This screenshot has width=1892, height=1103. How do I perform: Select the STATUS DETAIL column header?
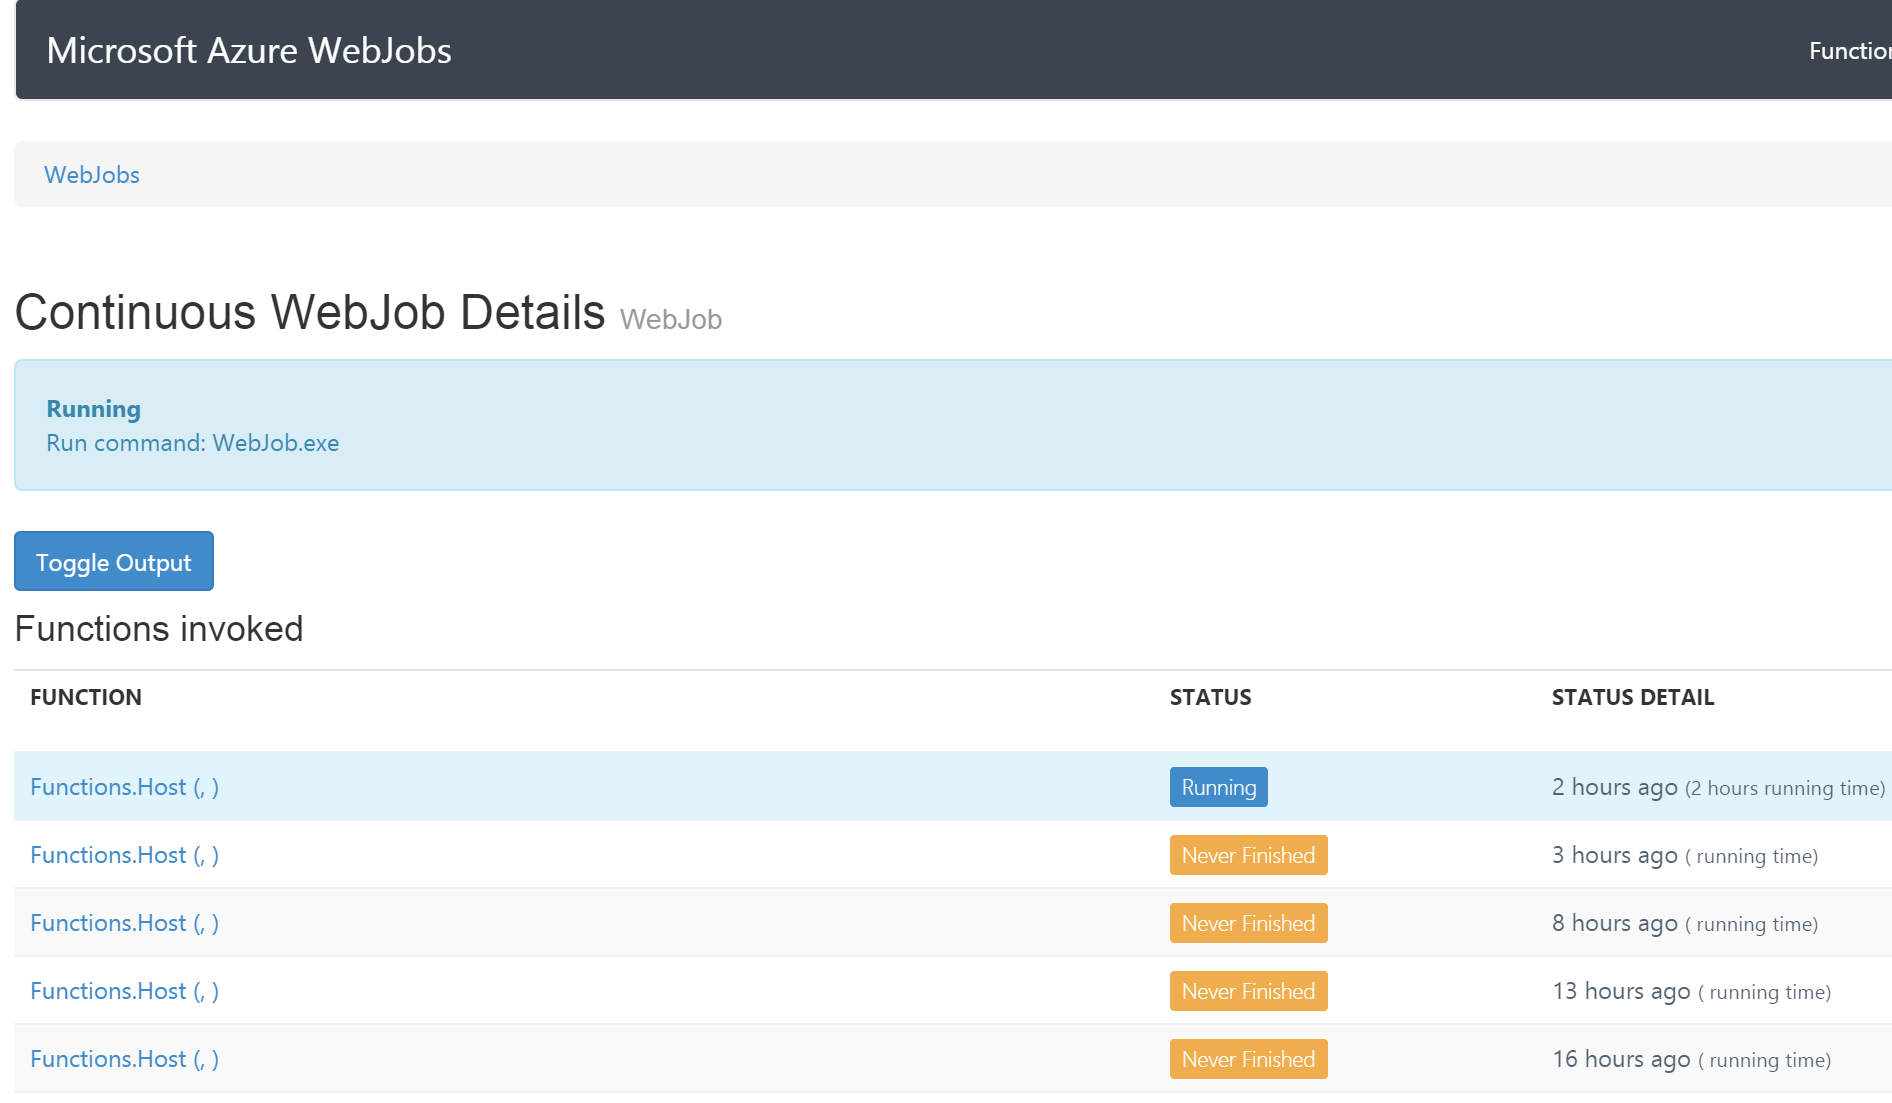[1633, 697]
